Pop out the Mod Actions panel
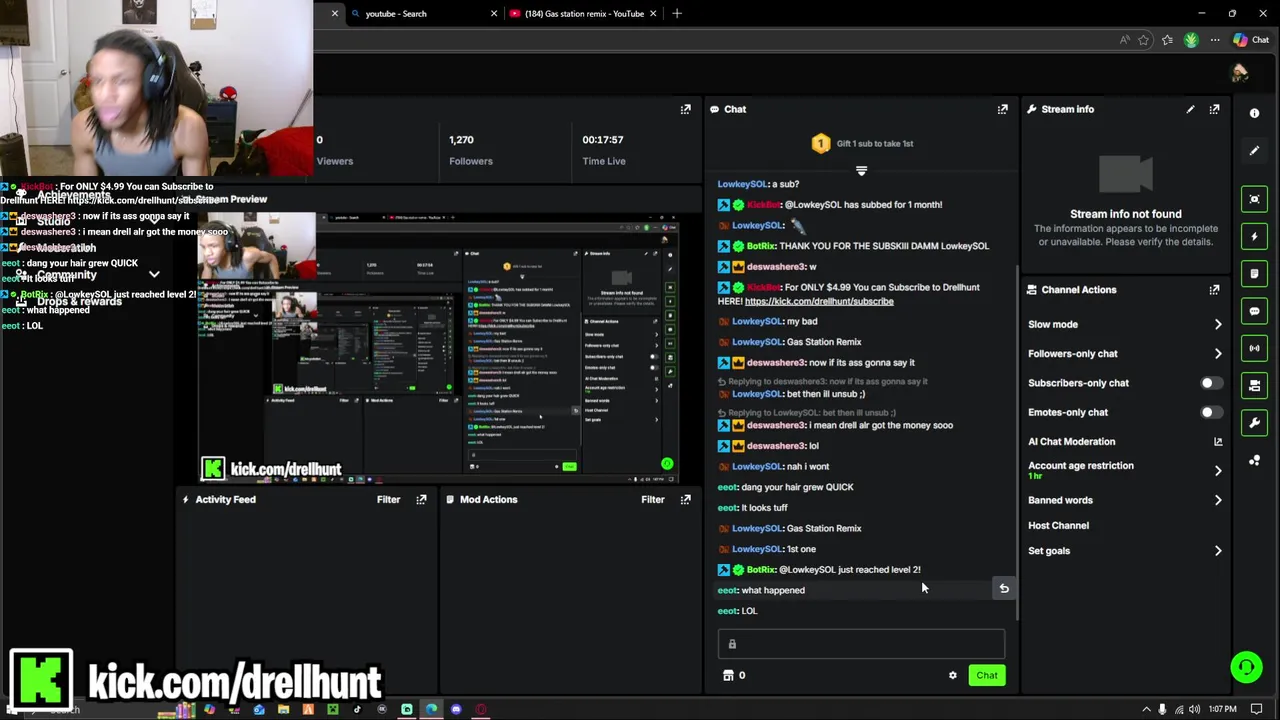The height and width of the screenshot is (720, 1280). (685, 499)
